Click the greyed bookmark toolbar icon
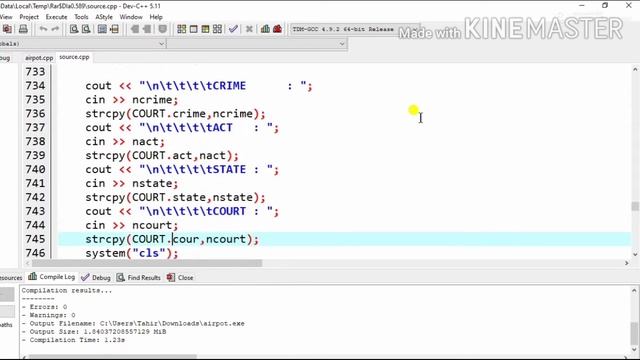Screen dimensions: 640x360 162,29
